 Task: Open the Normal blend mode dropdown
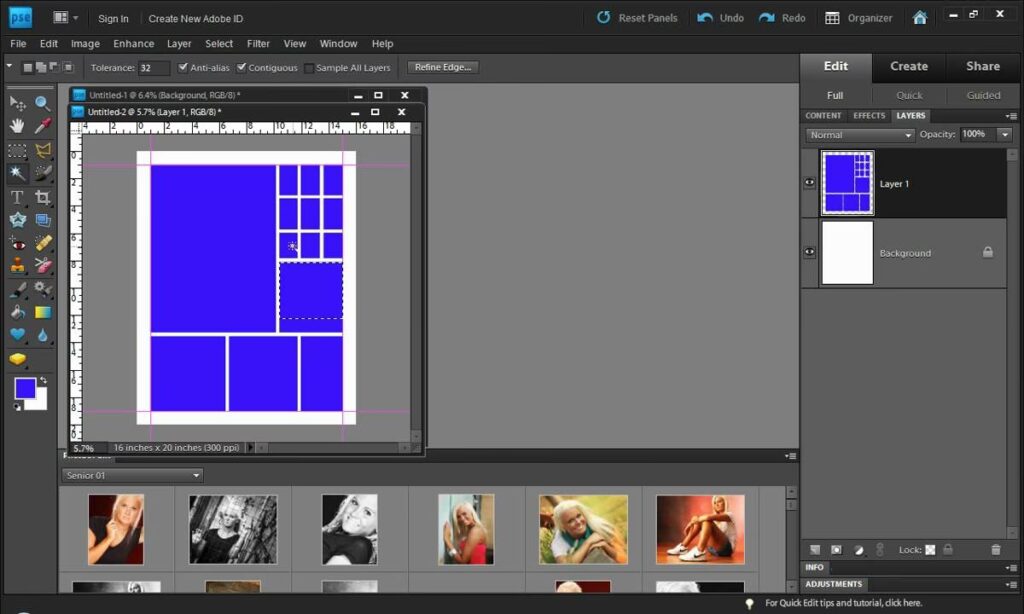(860, 135)
